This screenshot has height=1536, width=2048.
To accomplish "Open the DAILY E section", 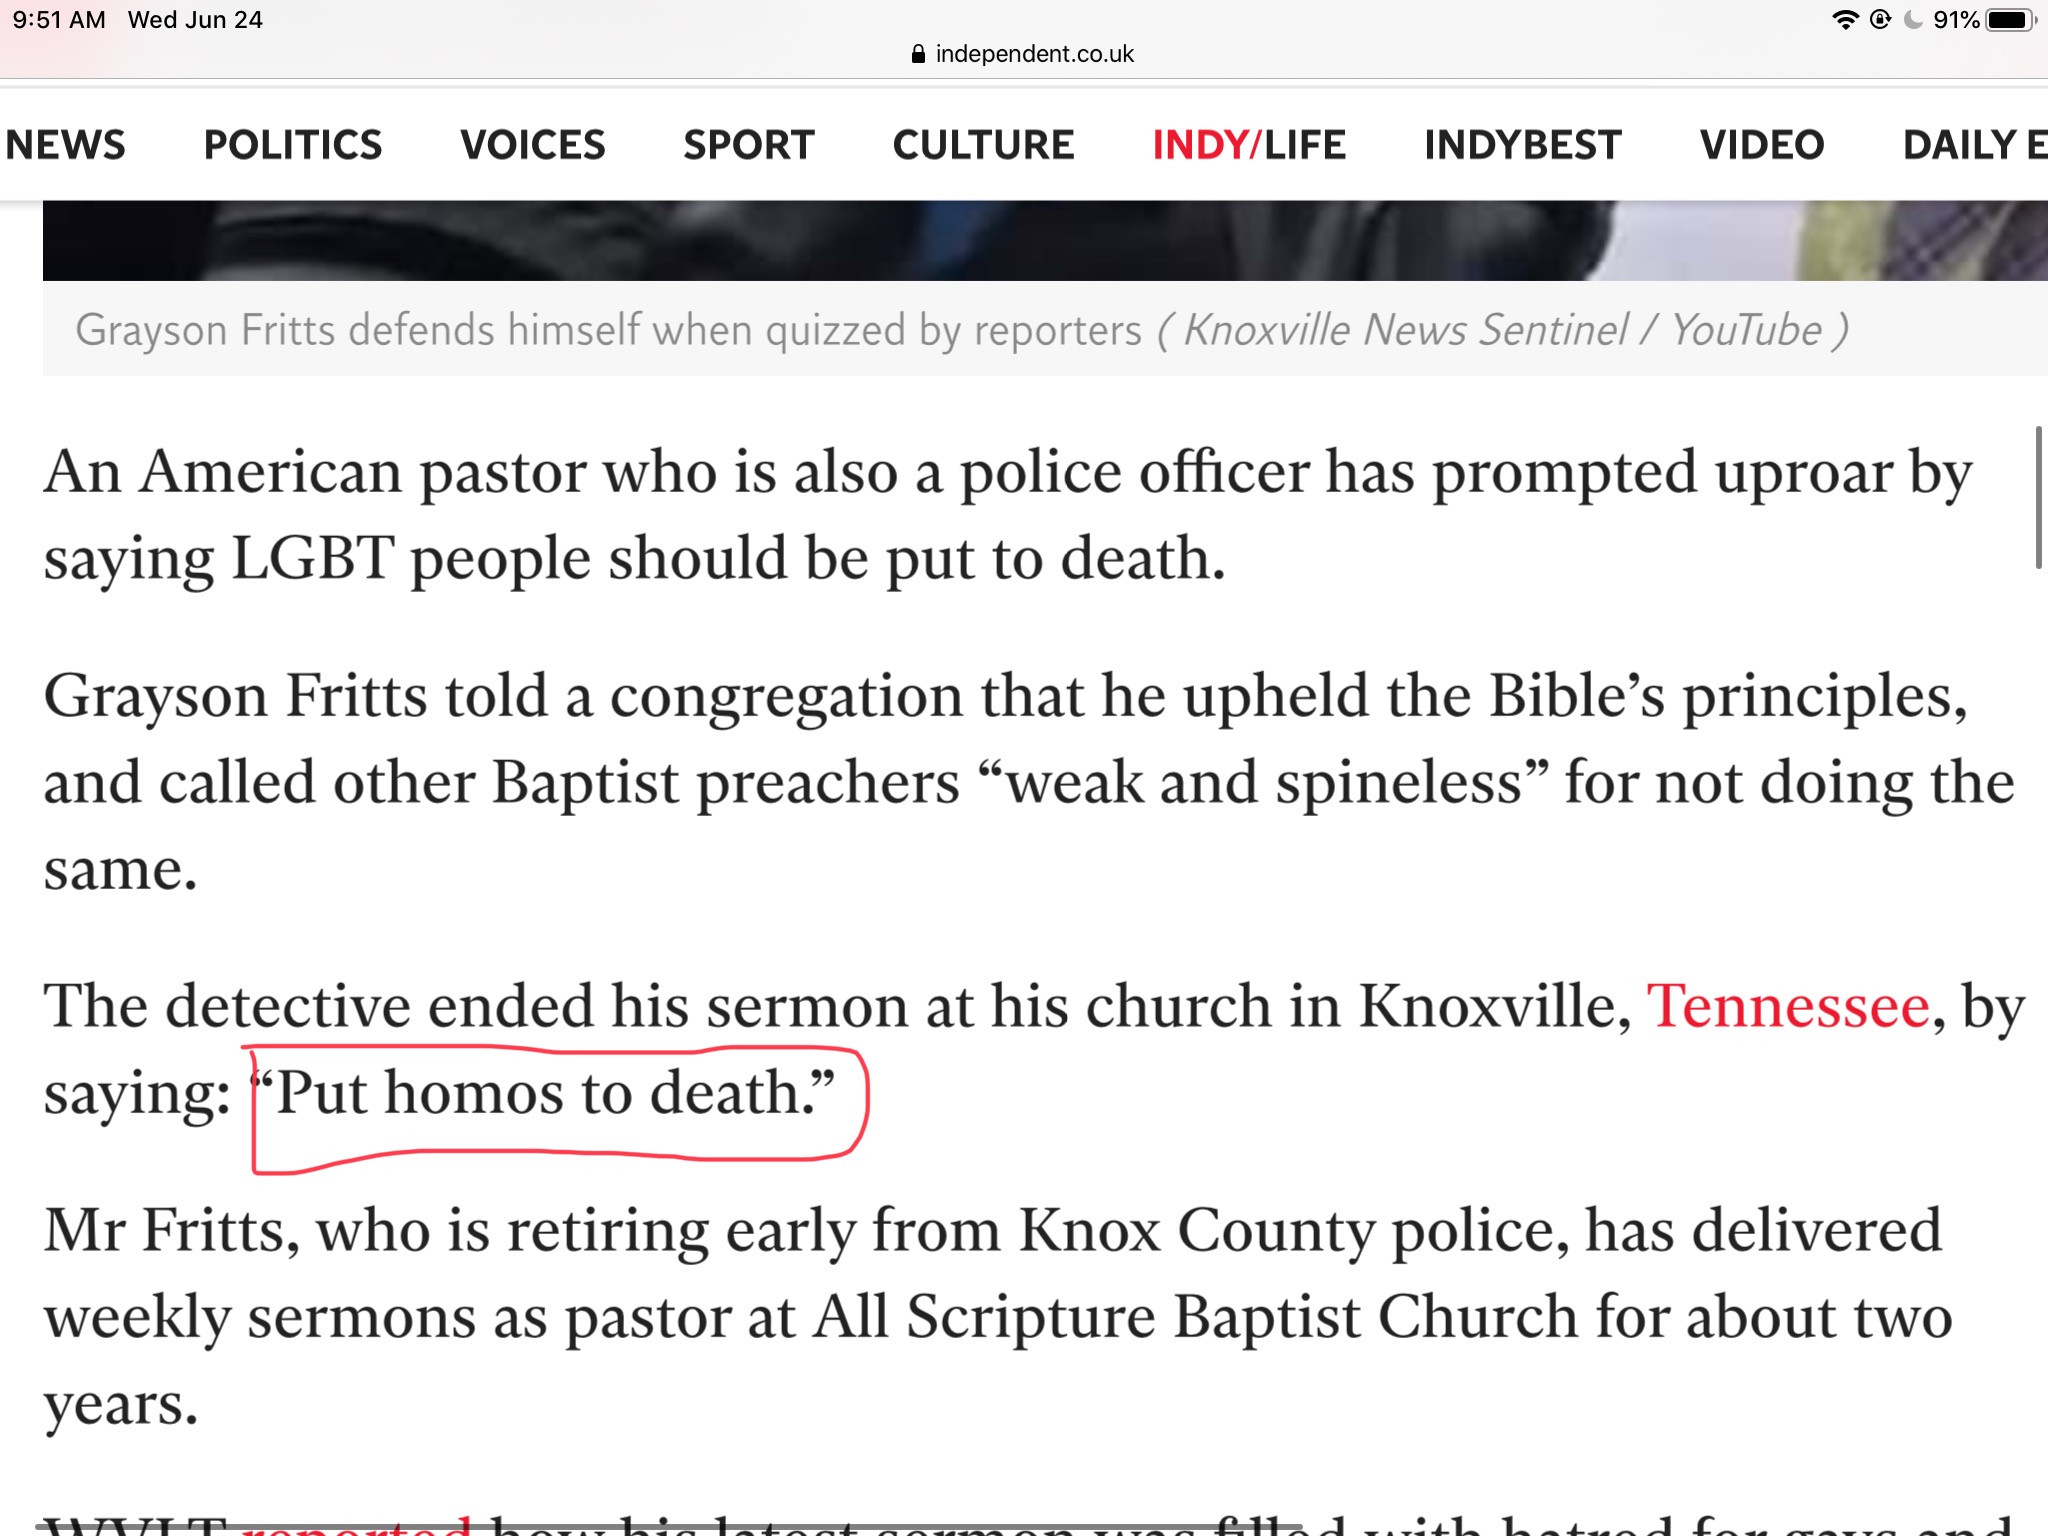I will pyautogui.click(x=1974, y=145).
